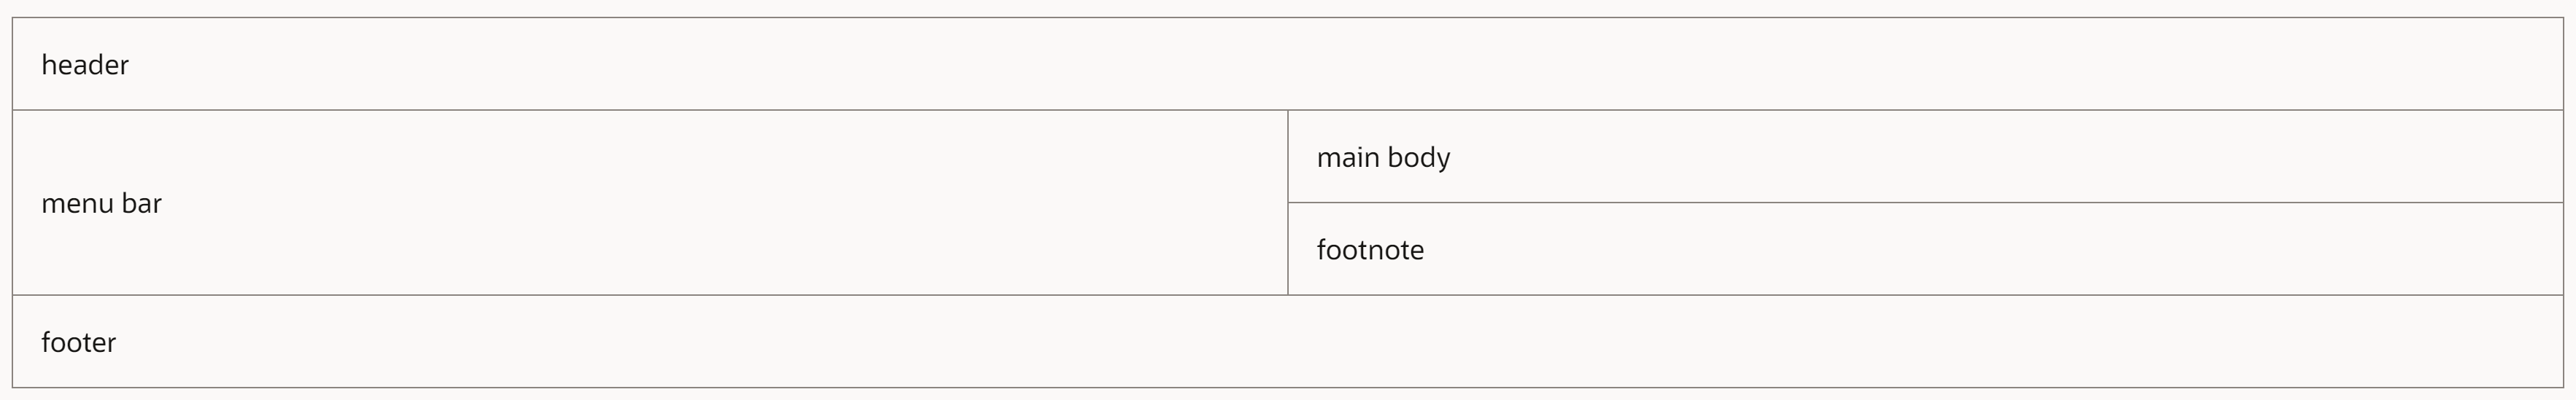Click the word "body" in main body
The width and height of the screenshot is (2576, 400).
tap(1418, 158)
